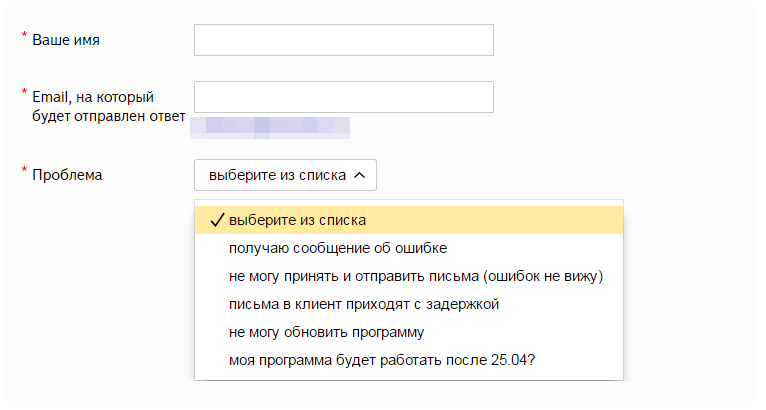This screenshot has height=410, width=766.
Task: Click into the Email input field
Action: 343,97
